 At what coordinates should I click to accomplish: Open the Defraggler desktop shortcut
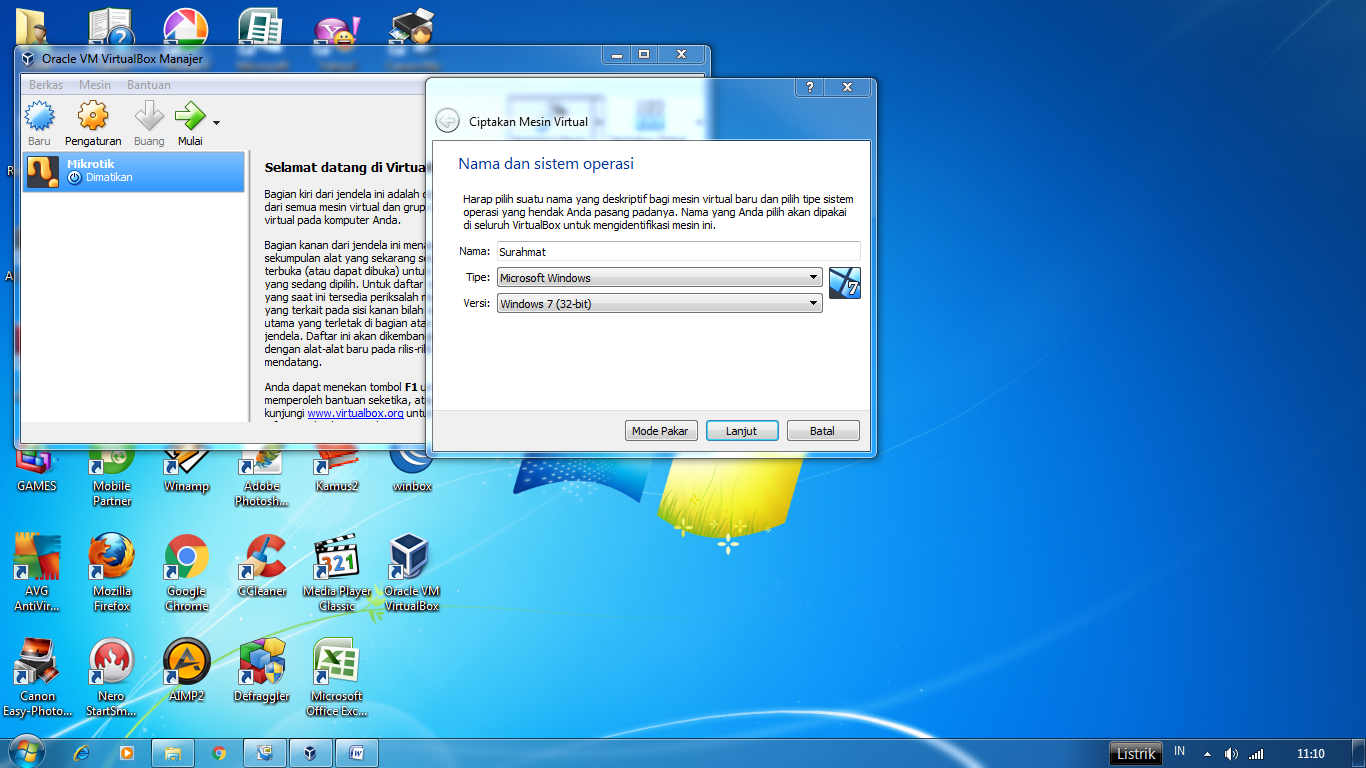(x=261, y=670)
